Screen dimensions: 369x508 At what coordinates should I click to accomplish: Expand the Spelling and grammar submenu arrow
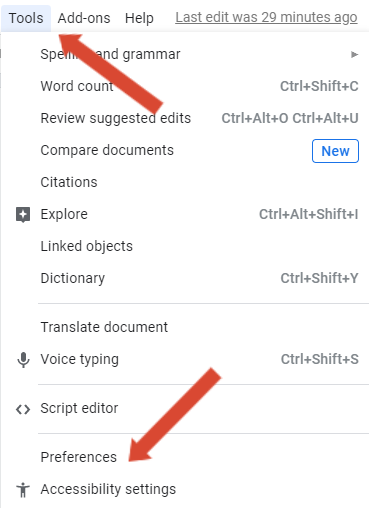(354, 54)
